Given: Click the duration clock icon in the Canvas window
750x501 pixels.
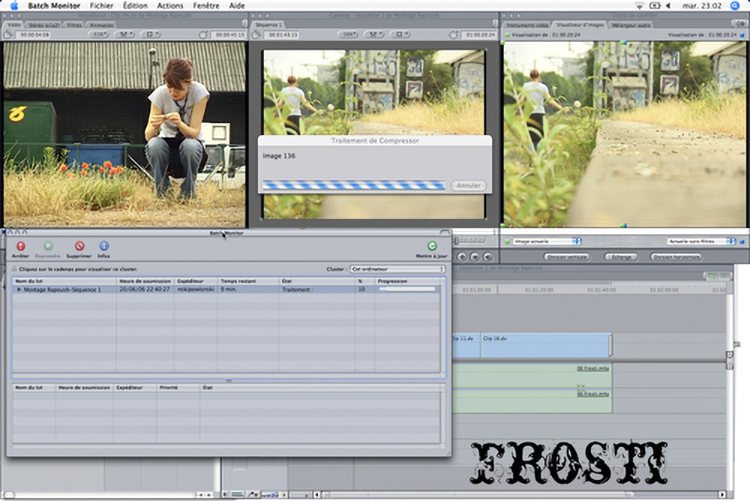Looking at the screenshot, I should click(256, 35).
